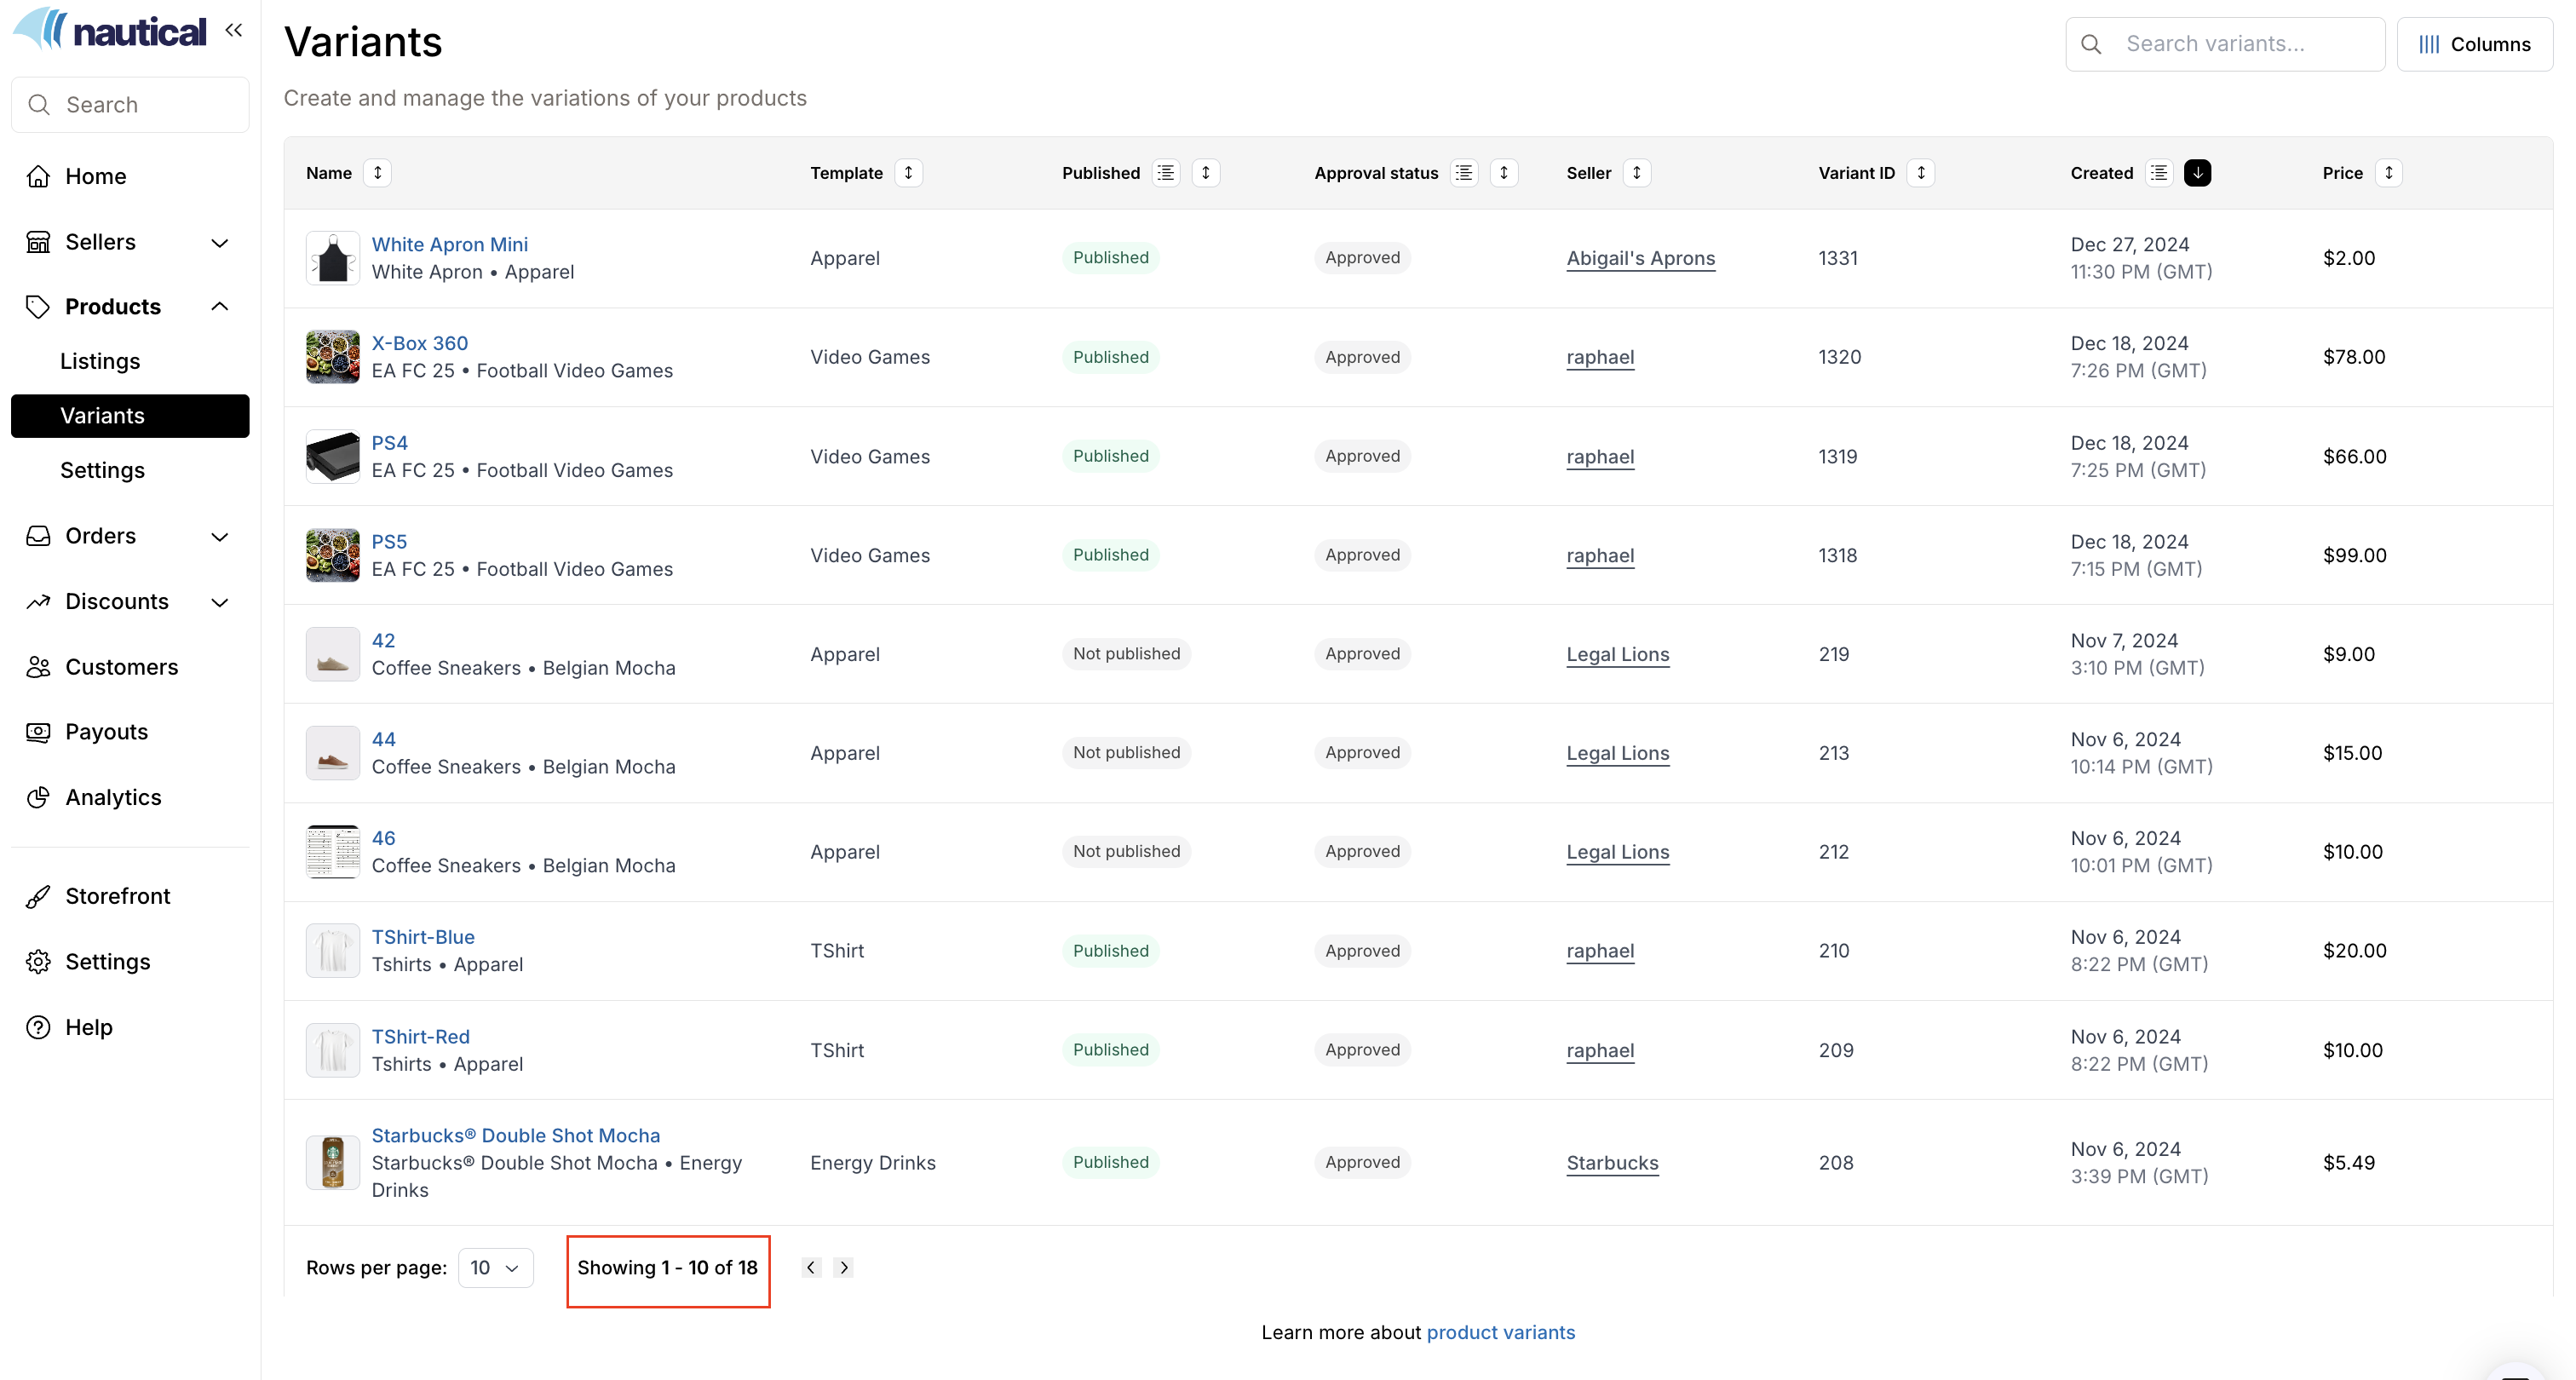Click the active sort arrow on Created column
The height and width of the screenshot is (1380, 2576).
tap(2197, 172)
